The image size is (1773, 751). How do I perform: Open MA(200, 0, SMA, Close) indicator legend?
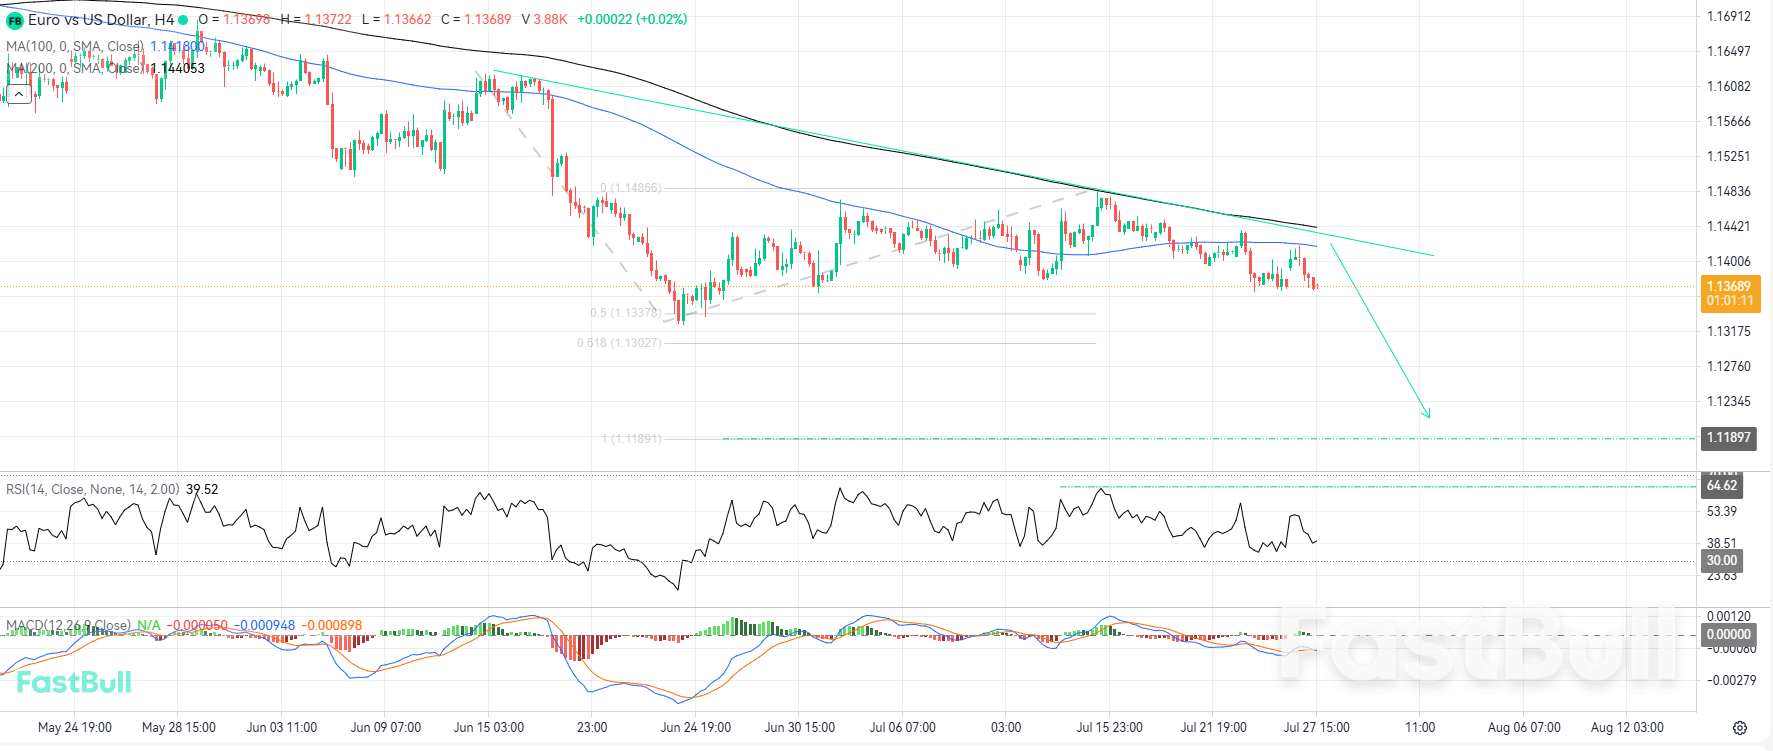(x=75, y=68)
